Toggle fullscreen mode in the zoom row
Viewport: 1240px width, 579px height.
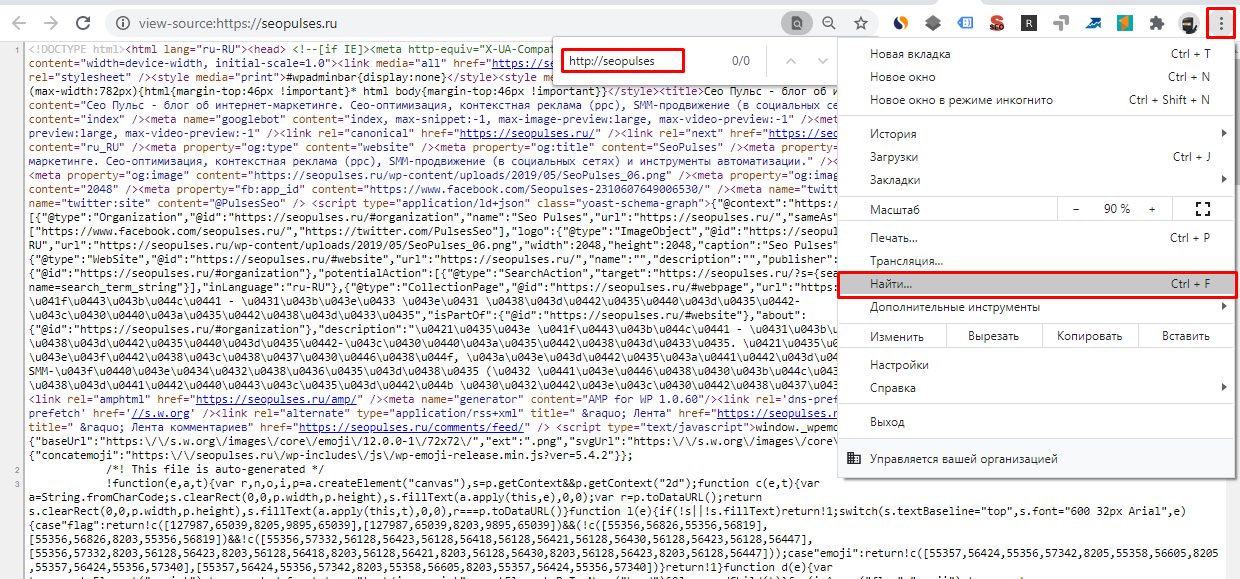tap(1203, 209)
